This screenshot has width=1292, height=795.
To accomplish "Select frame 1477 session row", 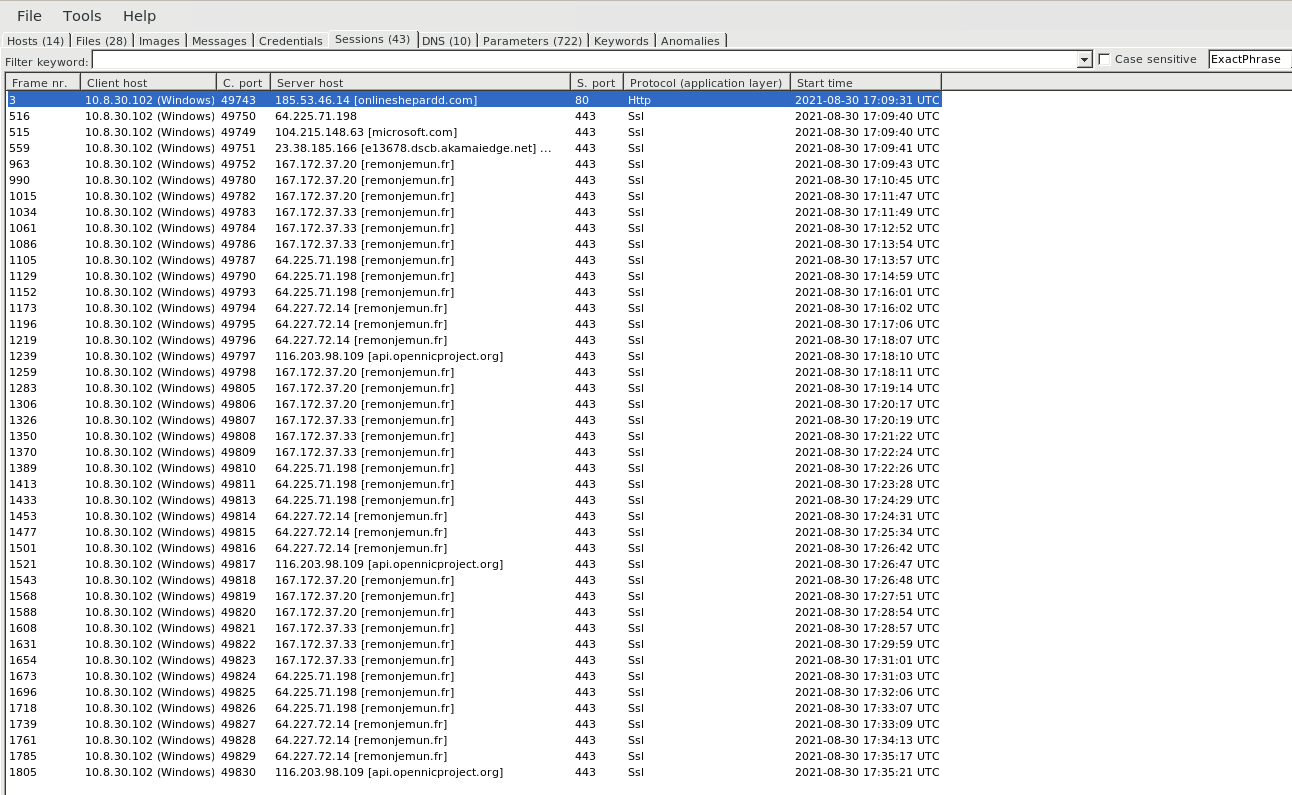I will 473,532.
